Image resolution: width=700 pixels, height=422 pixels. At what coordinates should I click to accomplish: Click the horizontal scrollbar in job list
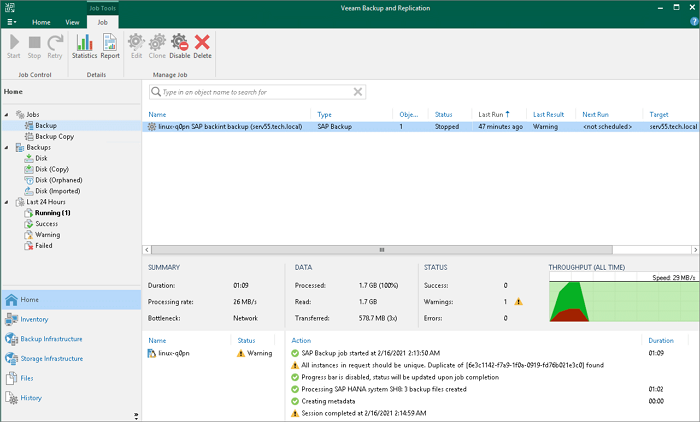(380, 249)
